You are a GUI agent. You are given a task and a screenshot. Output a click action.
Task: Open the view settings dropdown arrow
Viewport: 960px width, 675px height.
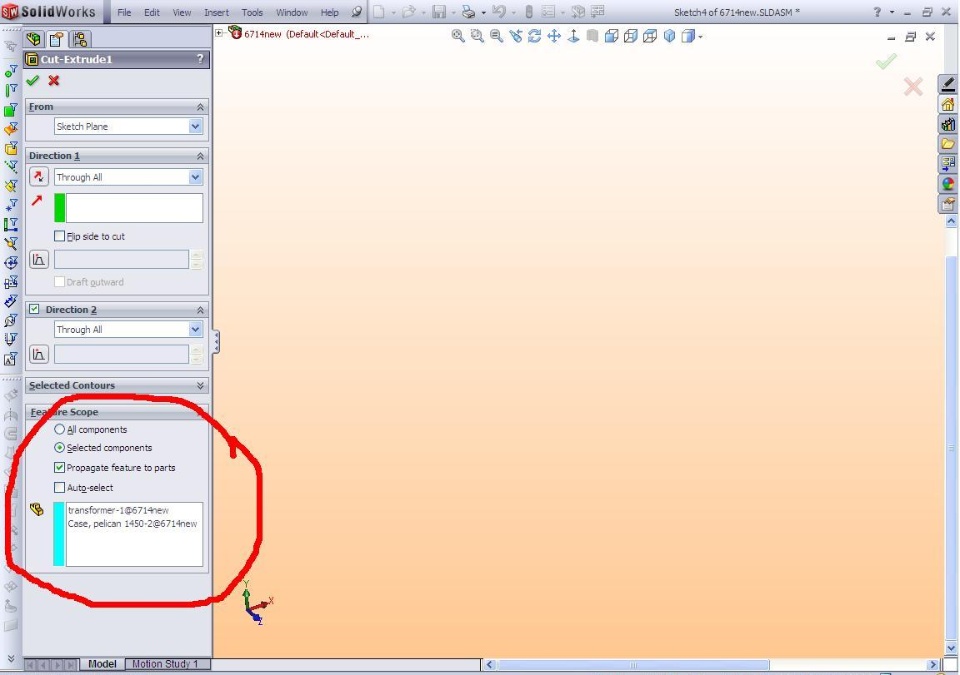click(700, 37)
